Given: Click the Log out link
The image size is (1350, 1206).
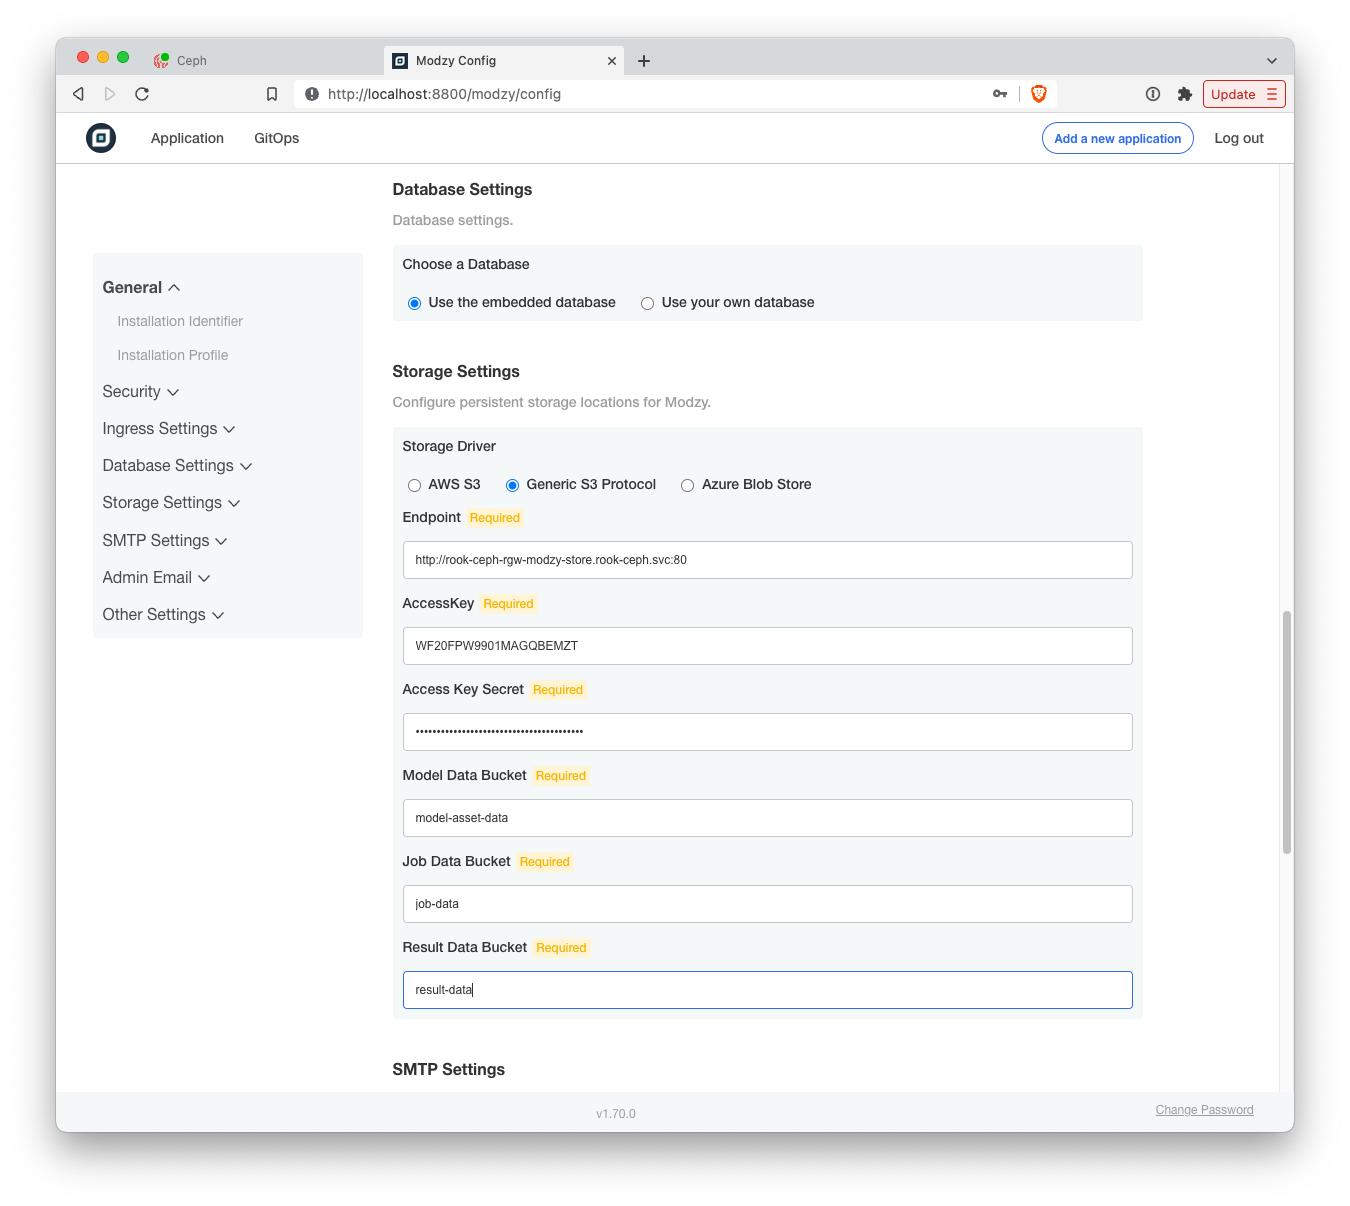Looking at the screenshot, I should tap(1239, 138).
